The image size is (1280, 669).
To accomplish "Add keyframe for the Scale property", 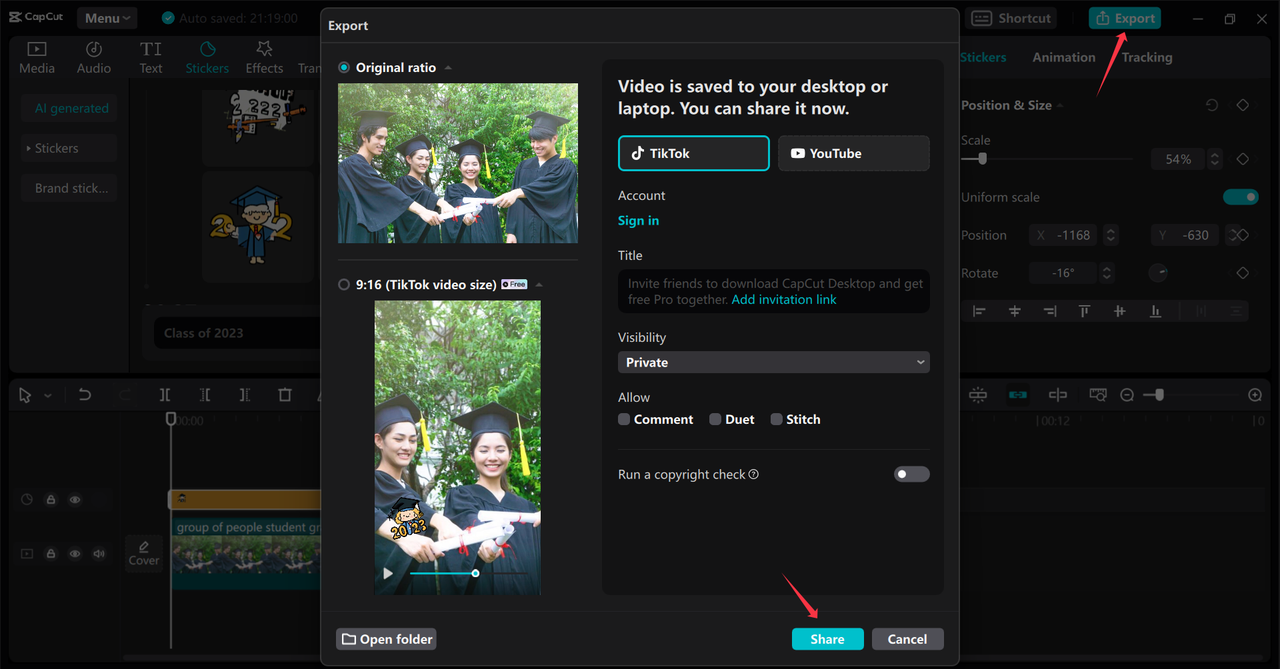I will (x=1243, y=159).
